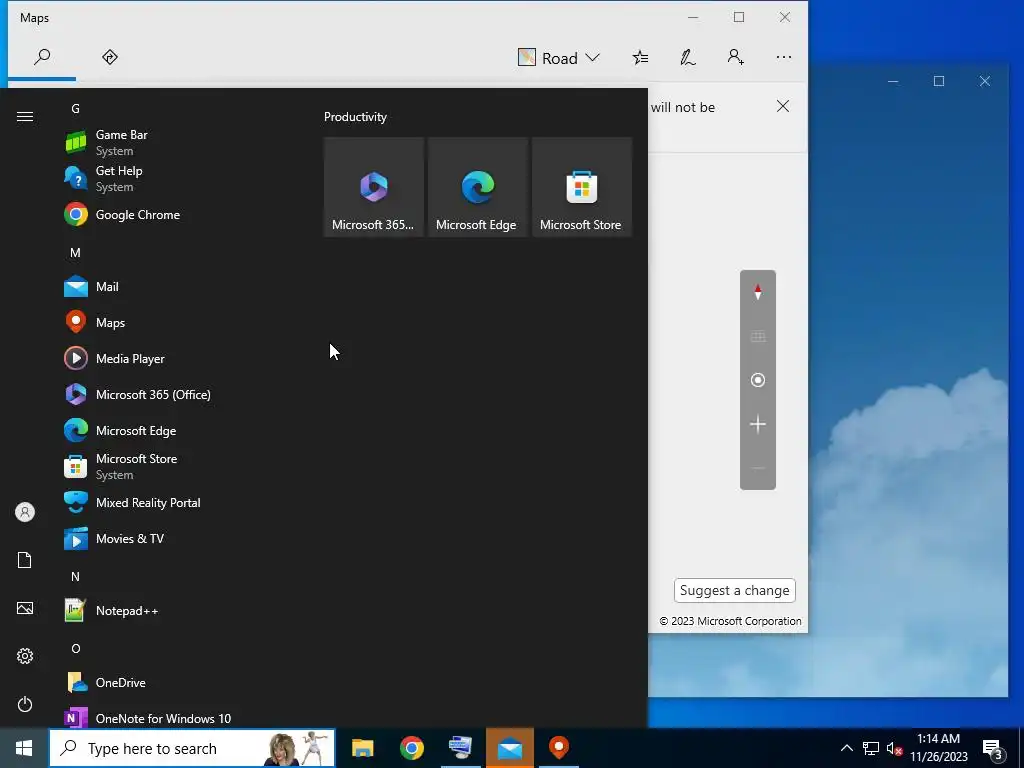This screenshot has width=1024, height=768.
Task: Open Pictures from Start sidebar
Action: (x=25, y=609)
